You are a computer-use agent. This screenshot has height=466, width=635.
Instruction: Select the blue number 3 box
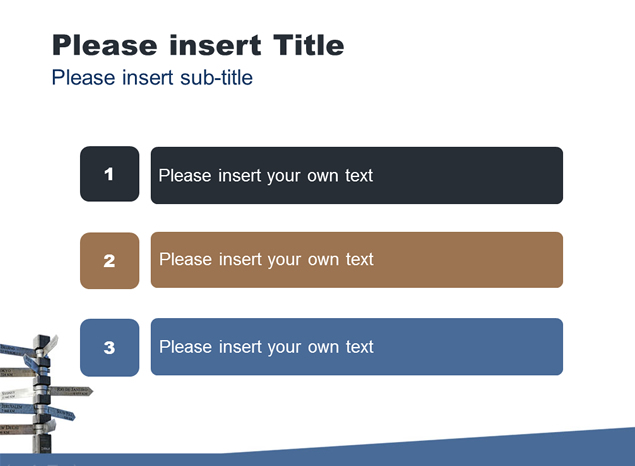109,347
